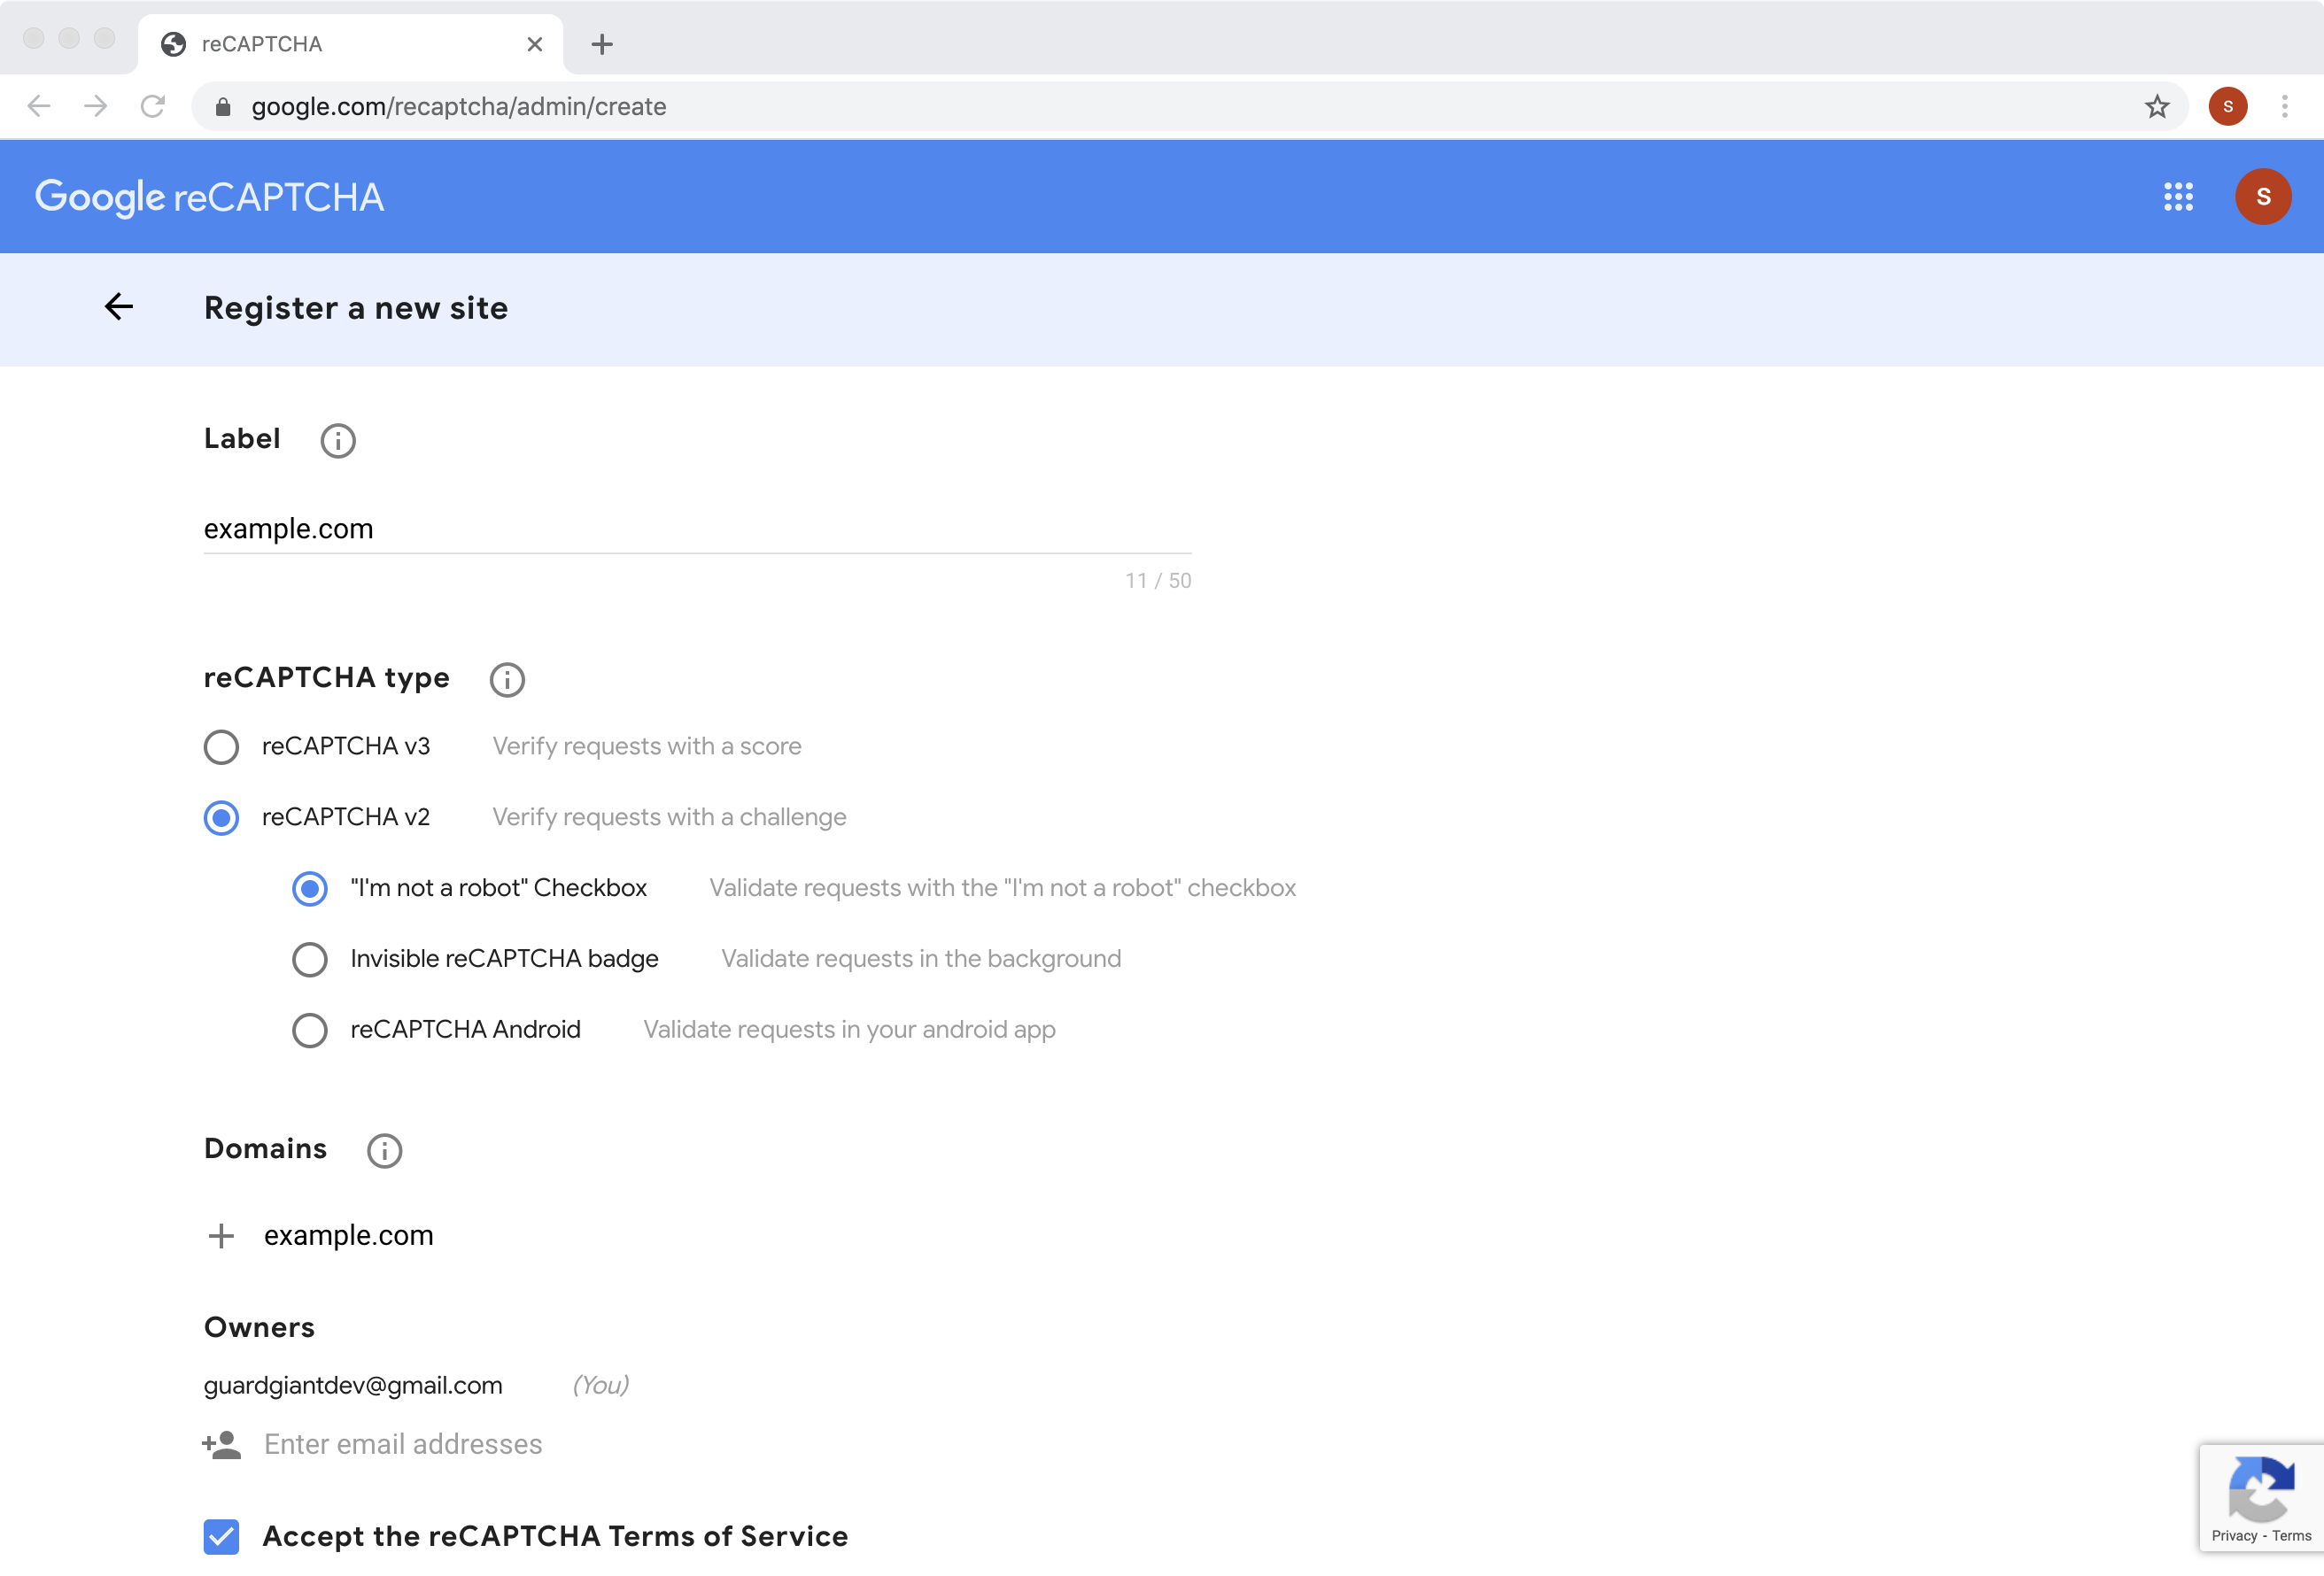Open Chrome three-dot menu

[2285, 106]
